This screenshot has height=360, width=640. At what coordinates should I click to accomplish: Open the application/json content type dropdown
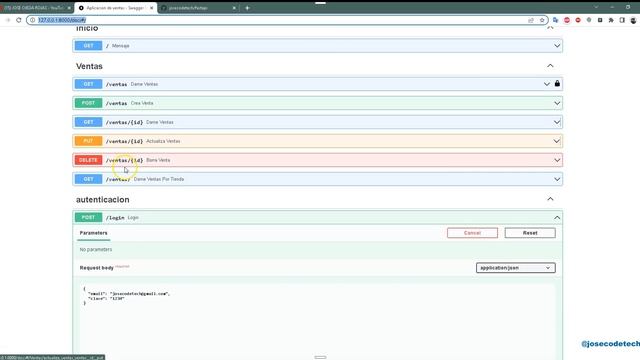[x=516, y=268]
